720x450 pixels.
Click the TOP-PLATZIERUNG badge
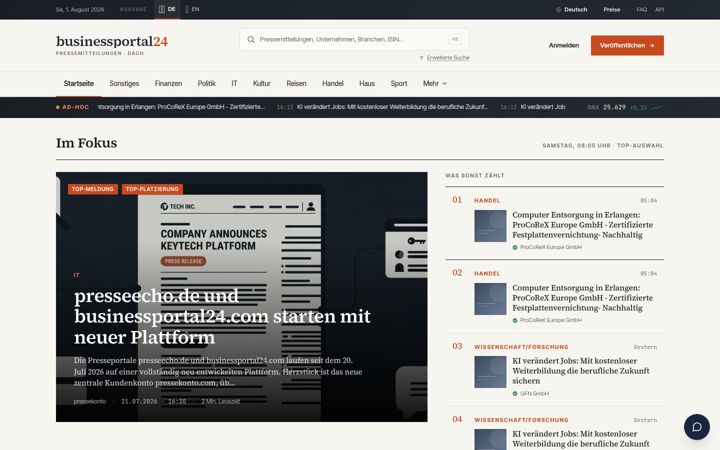[x=152, y=189]
